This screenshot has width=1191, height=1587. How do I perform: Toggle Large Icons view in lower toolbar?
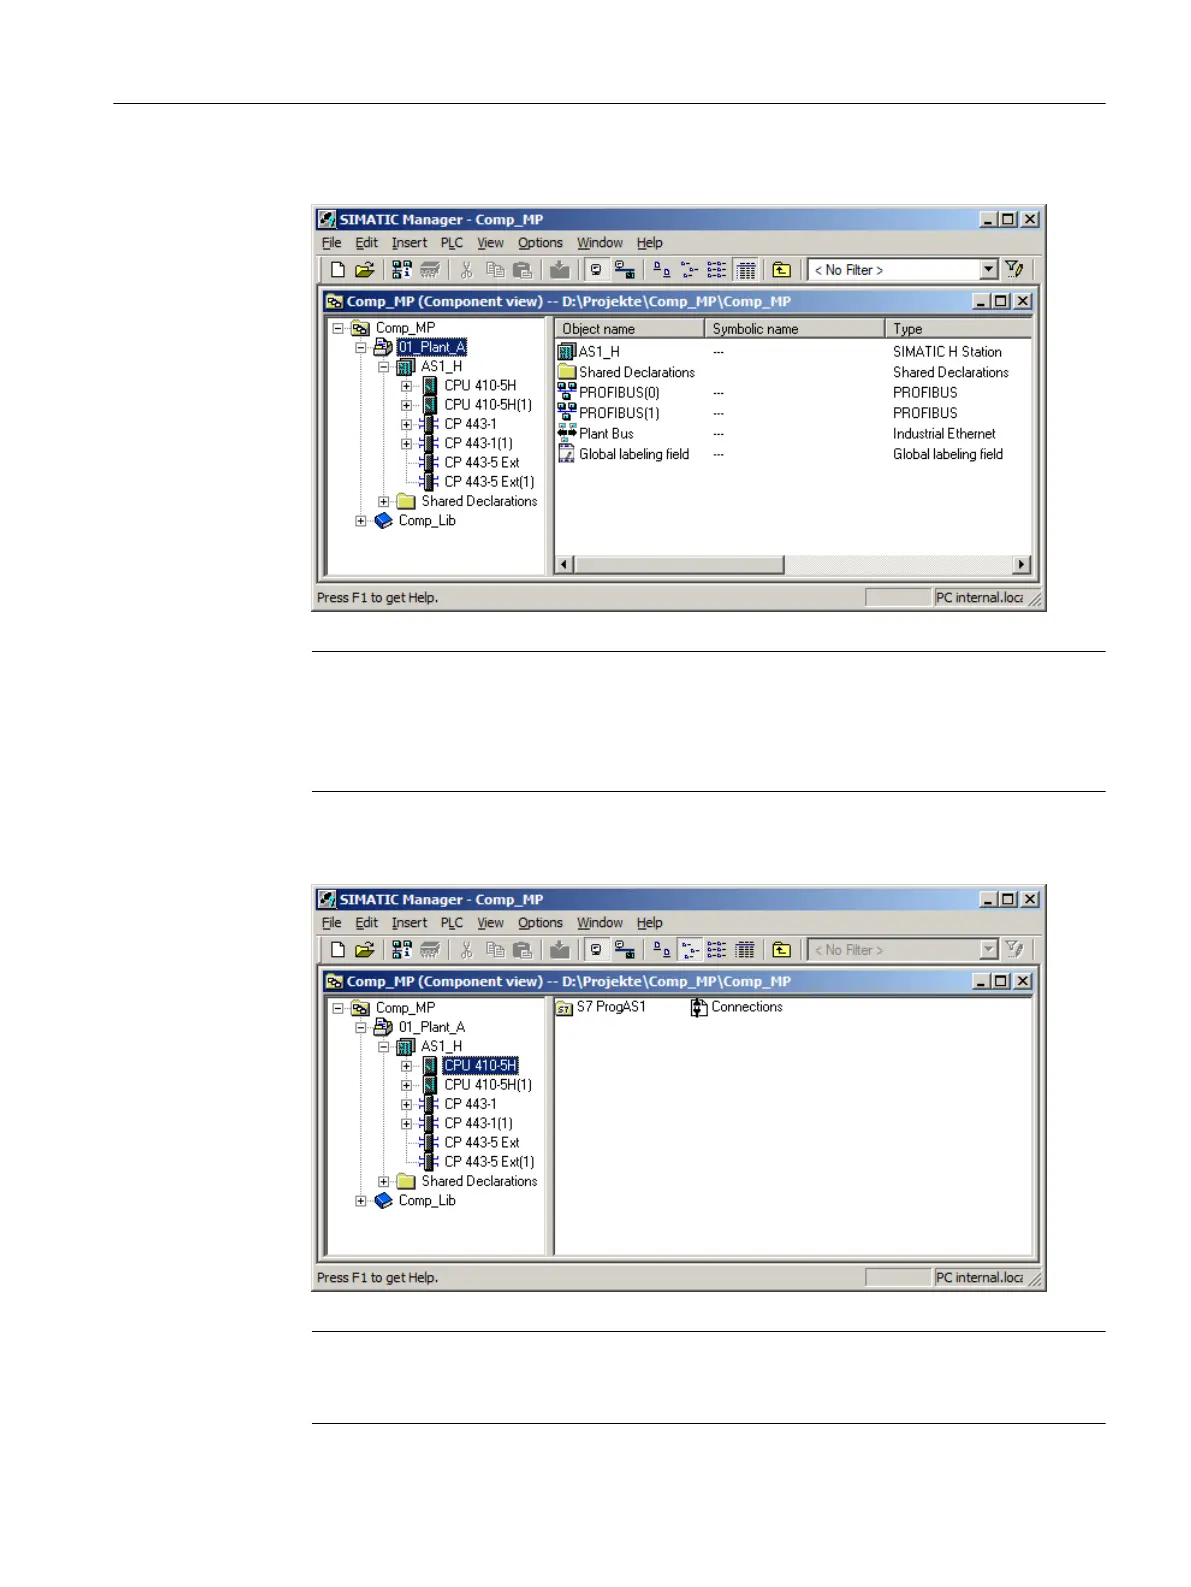662,950
